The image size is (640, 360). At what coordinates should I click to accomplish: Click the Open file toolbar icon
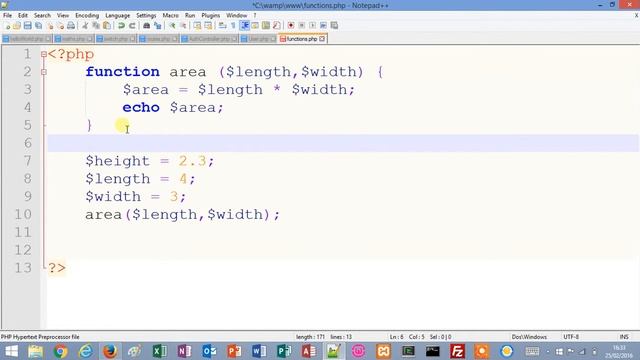(17, 26)
